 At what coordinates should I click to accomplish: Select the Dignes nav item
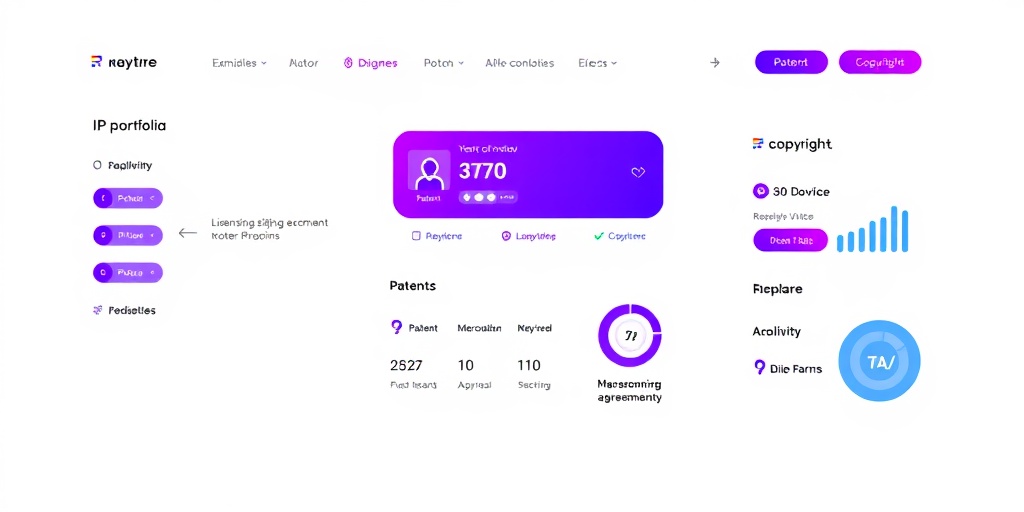(x=370, y=63)
